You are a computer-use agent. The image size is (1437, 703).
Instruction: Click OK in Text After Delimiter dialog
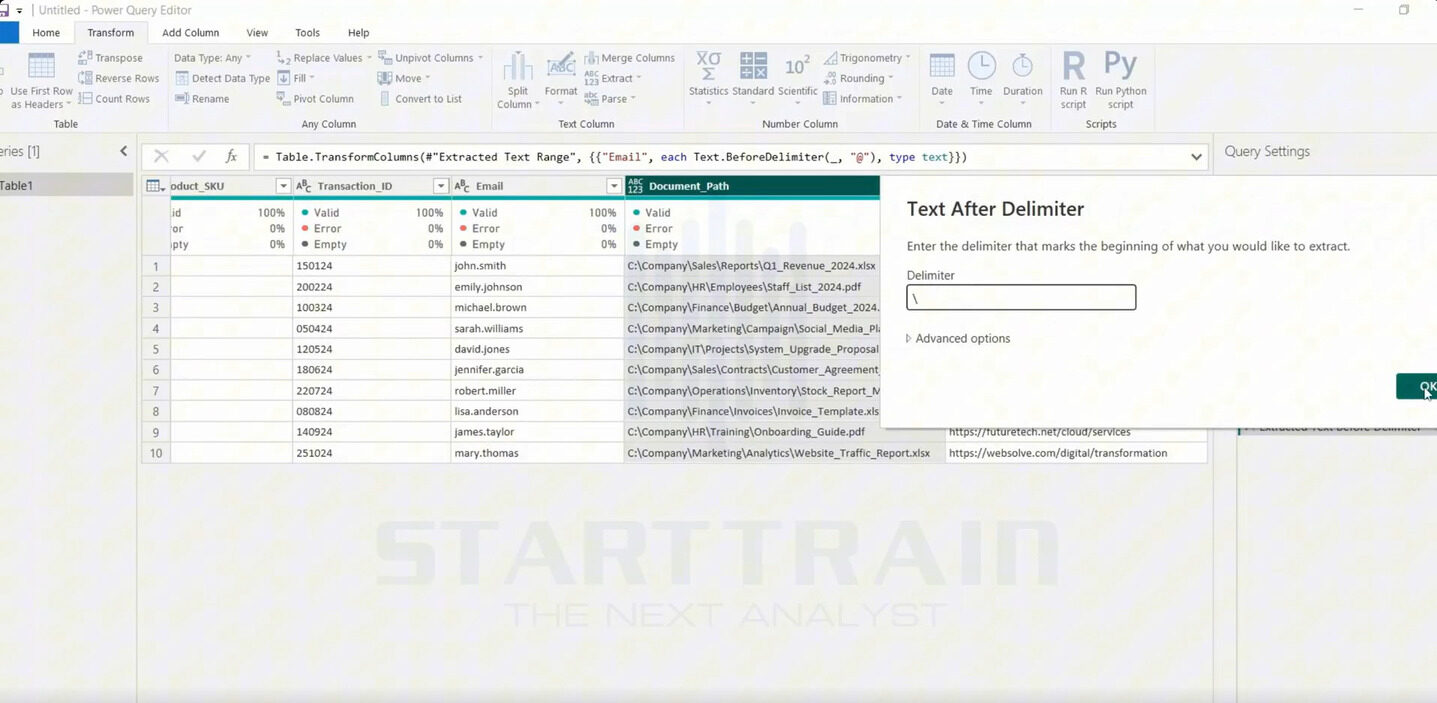click(x=1417, y=387)
